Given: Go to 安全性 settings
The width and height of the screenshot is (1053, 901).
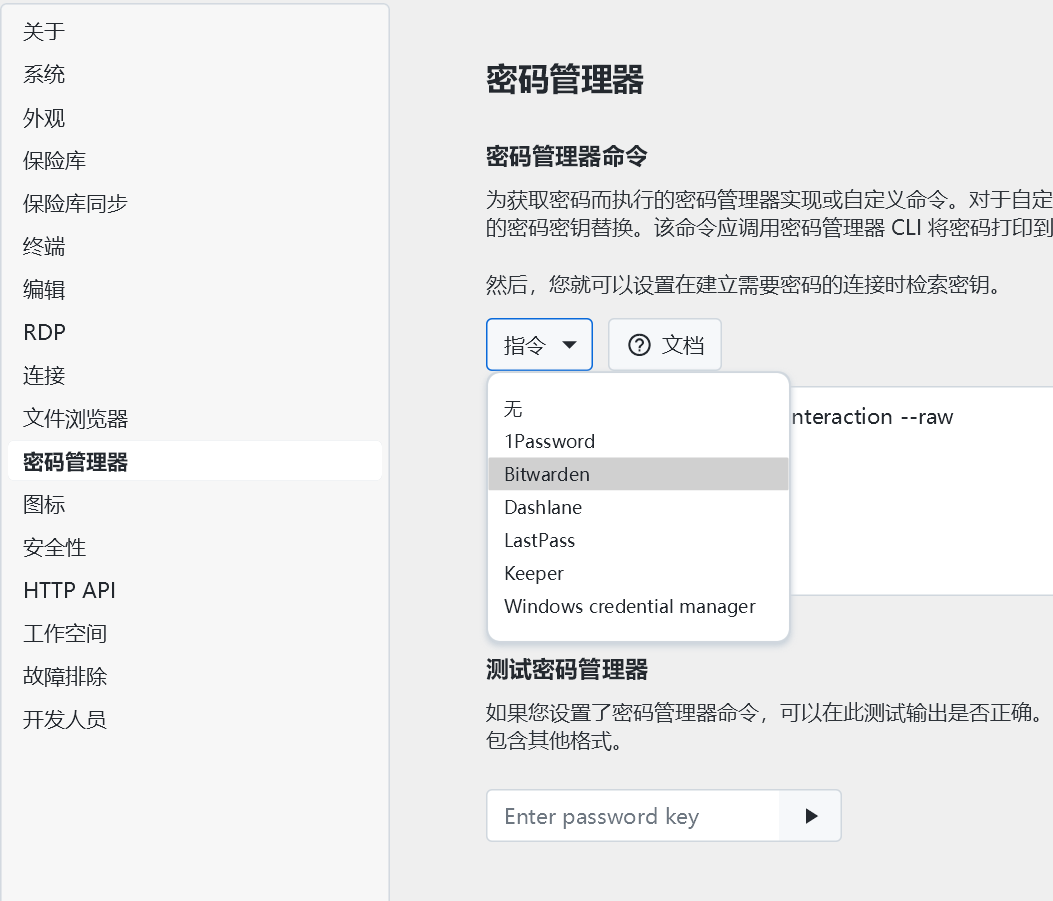Looking at the screenshot, I should click(195, 547).
